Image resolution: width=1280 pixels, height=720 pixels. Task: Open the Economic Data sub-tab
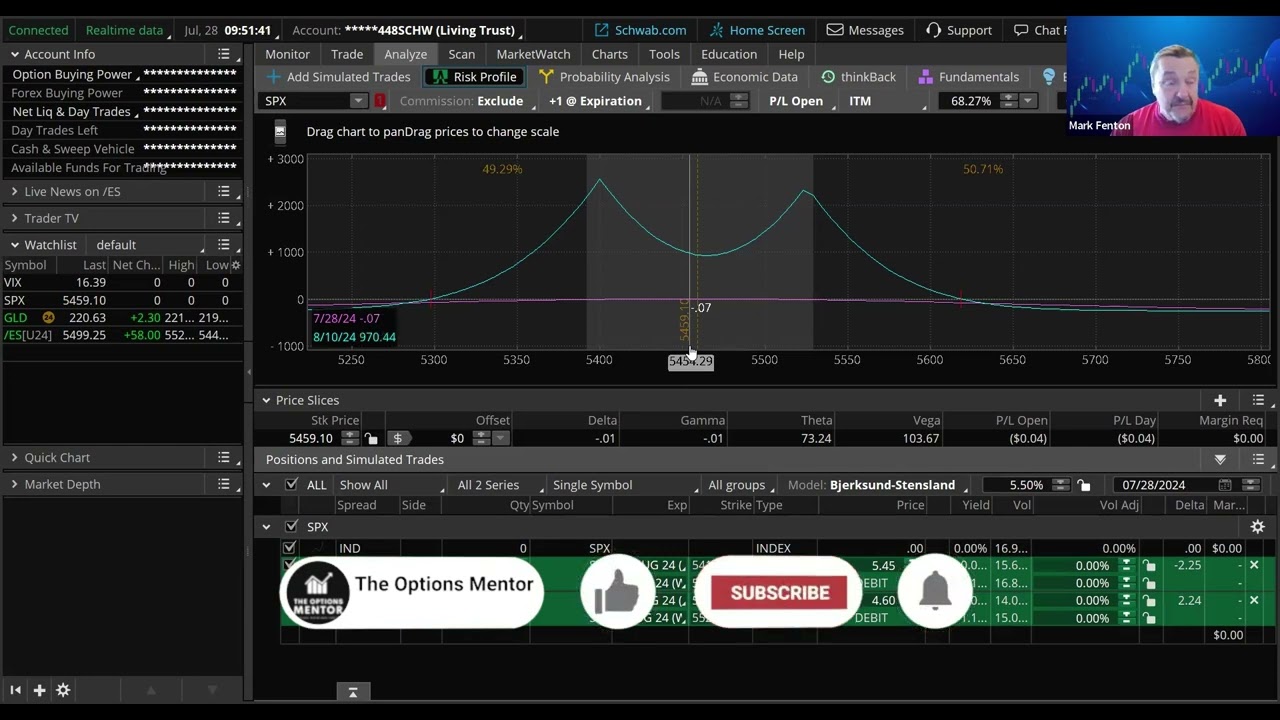point(745,77)
